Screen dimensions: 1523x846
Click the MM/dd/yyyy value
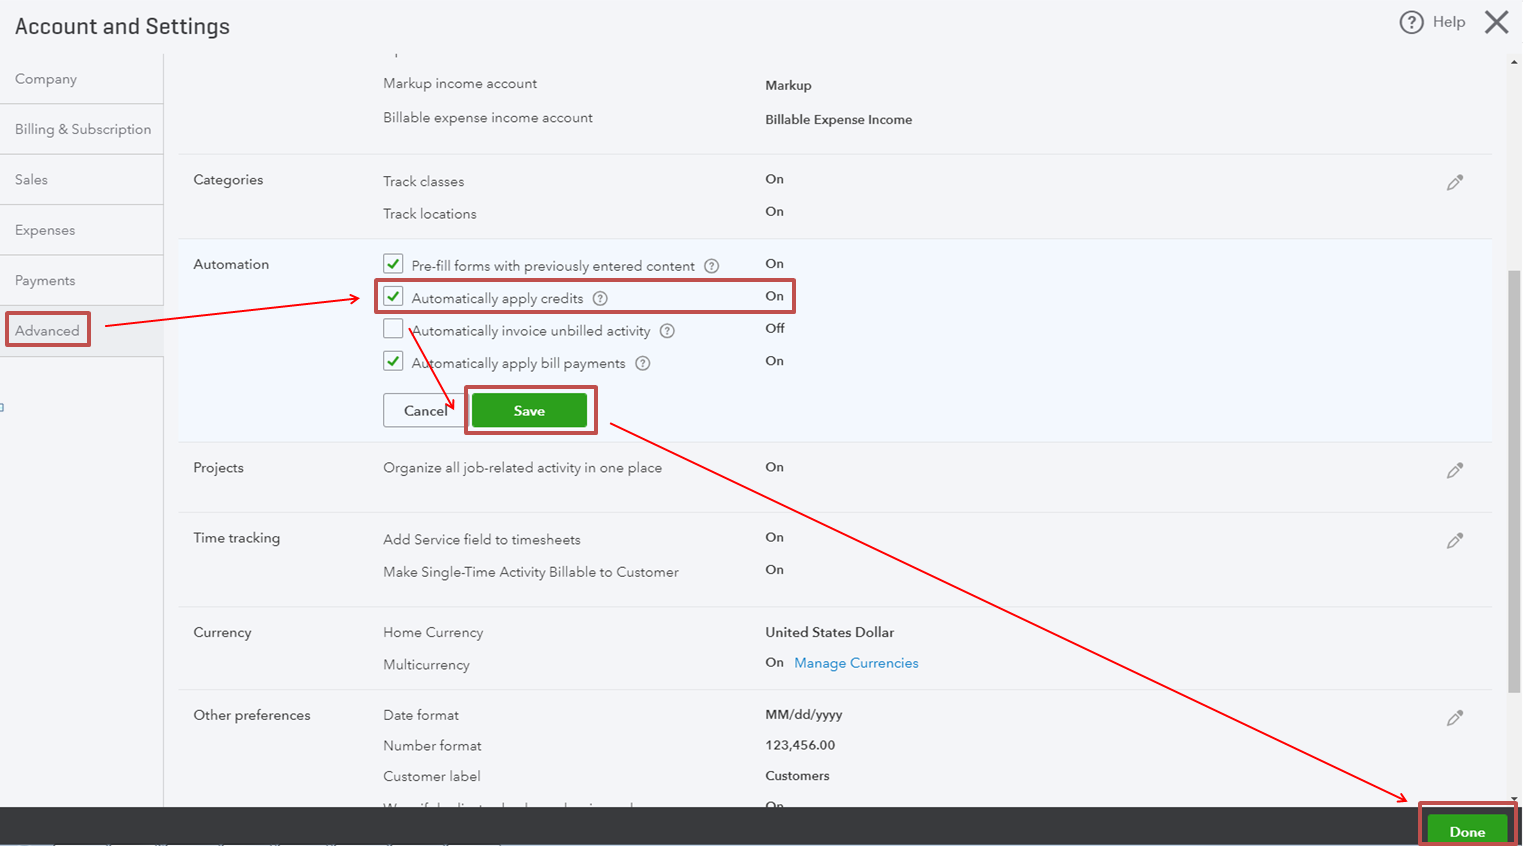point(804,715)
